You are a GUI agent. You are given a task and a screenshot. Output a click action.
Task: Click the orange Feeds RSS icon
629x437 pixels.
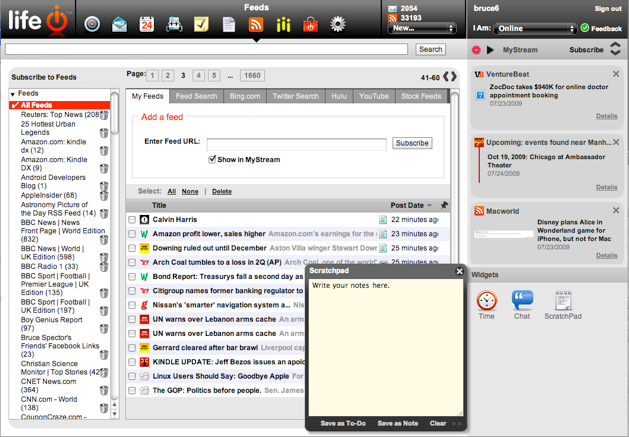pyautogui.click(x=256, y=24)
